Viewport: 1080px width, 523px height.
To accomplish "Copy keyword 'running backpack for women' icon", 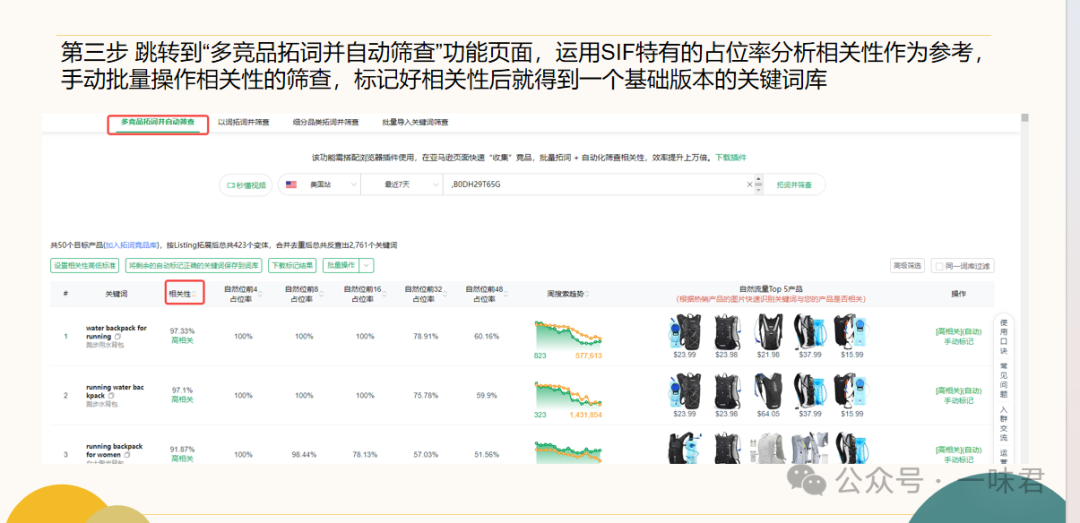I will (x=127, y=455).
